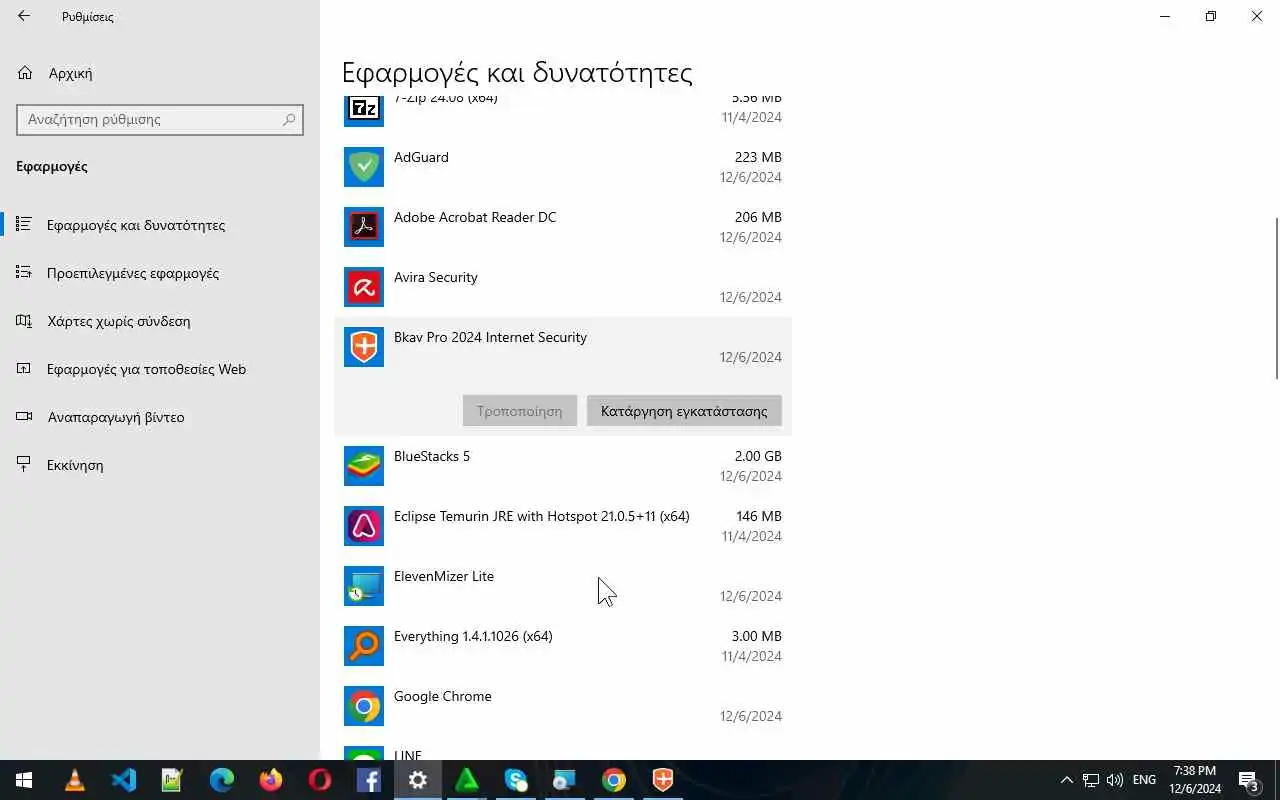Open Εκκίνηση startup section
This screenshot has width=1280, height=800.
pyautogui.click(x=160, y=465)
